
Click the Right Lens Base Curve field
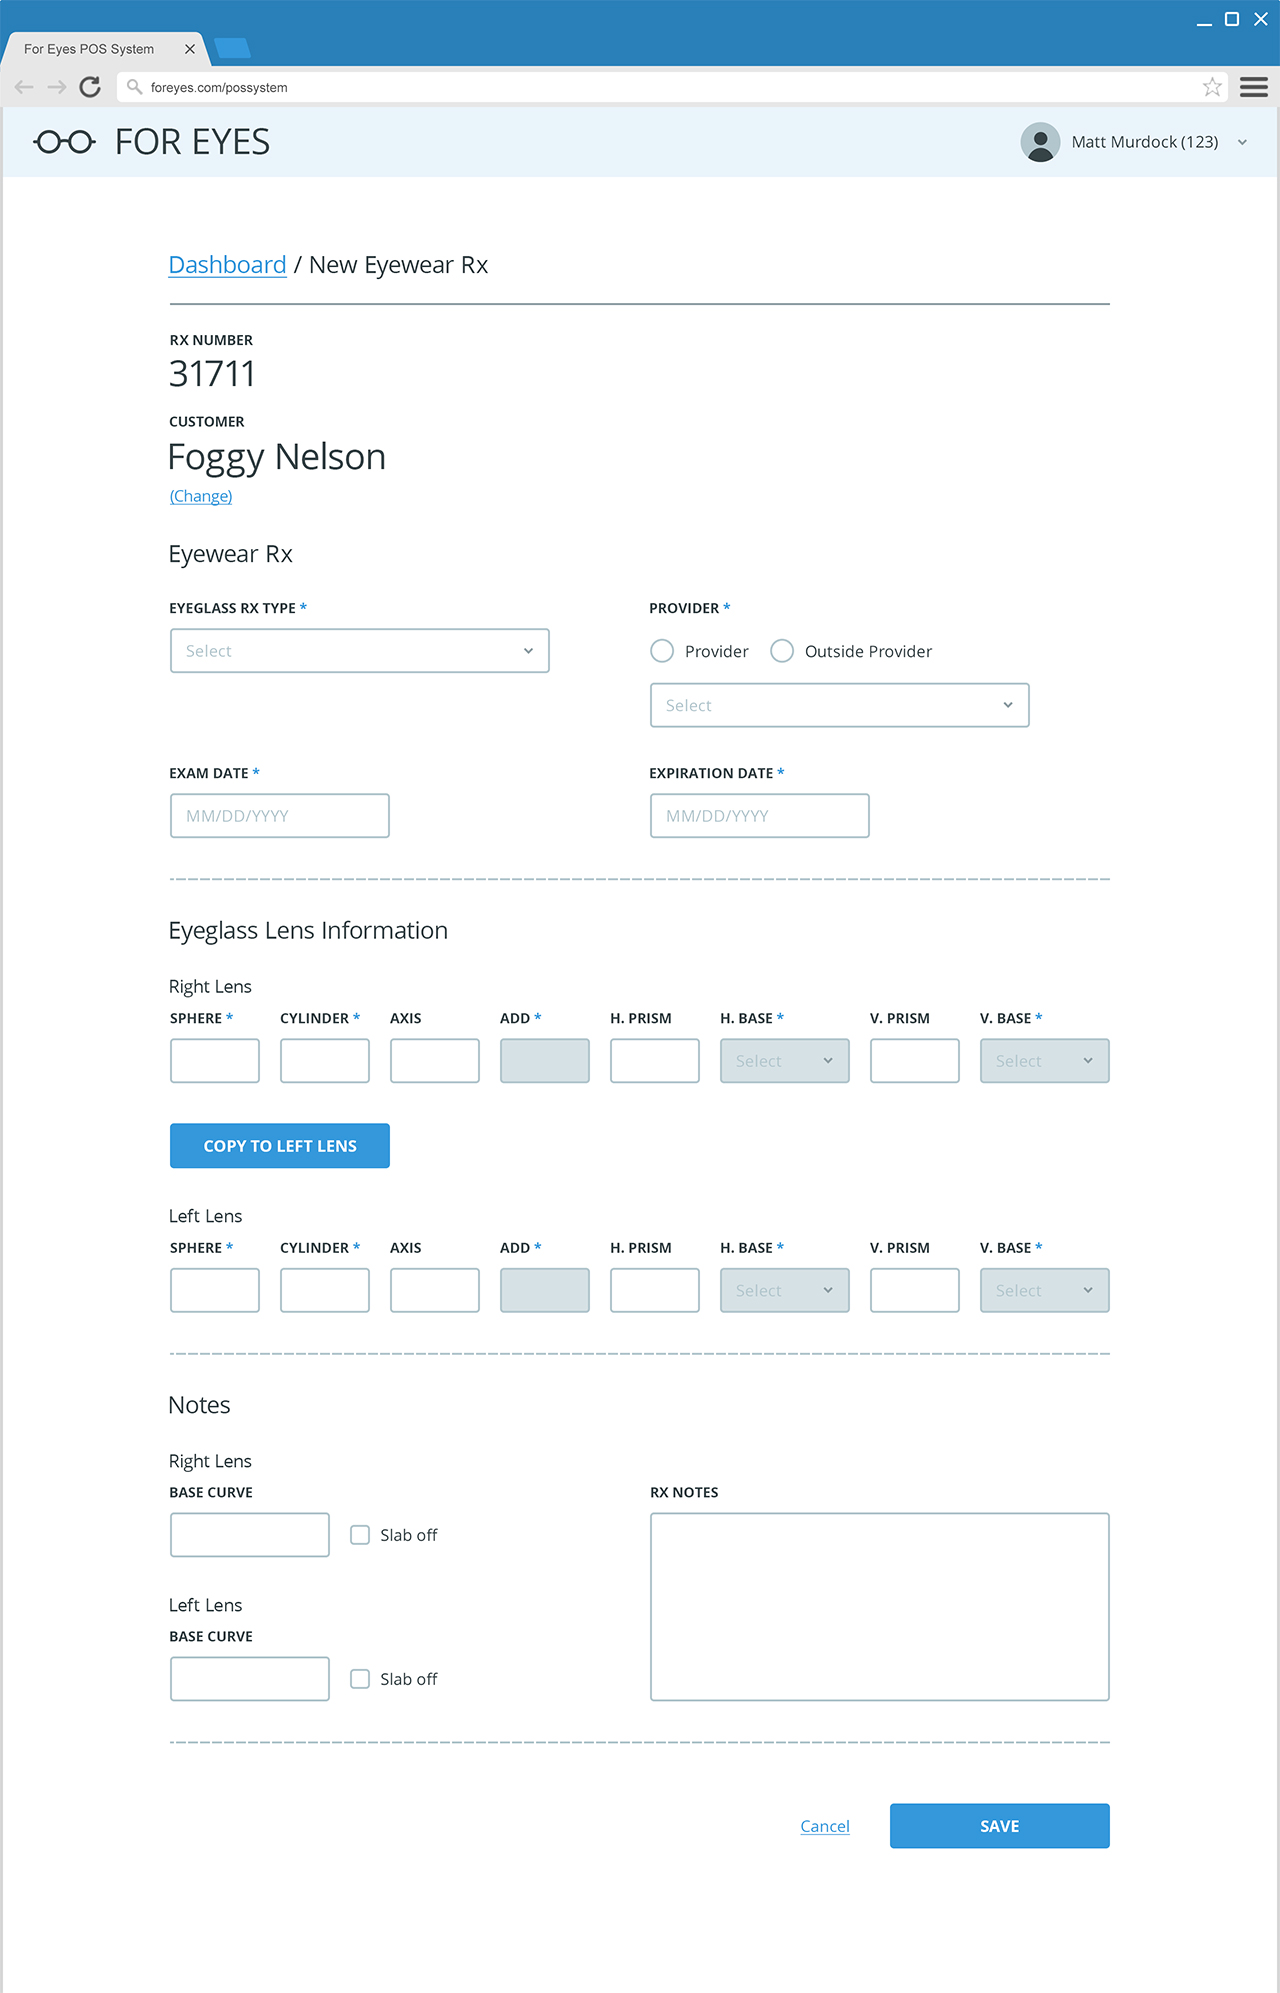click(250, 1535)
